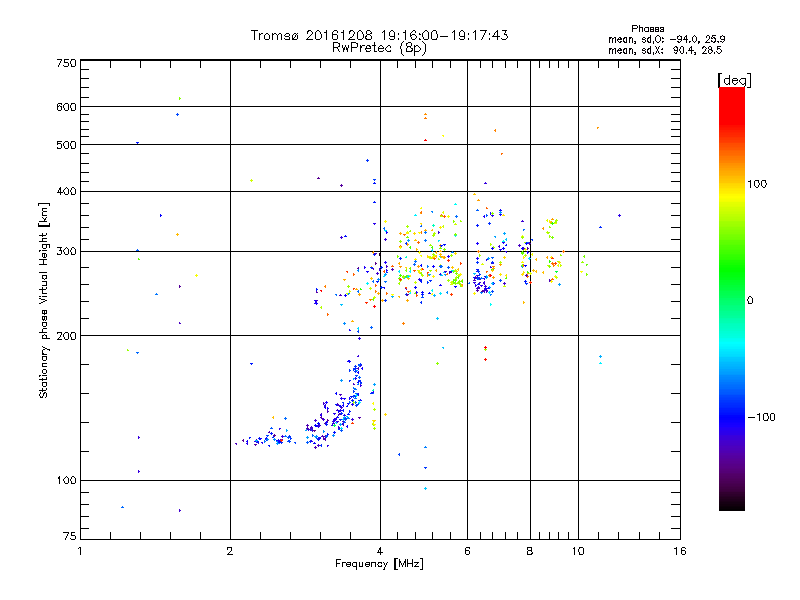
Task: Click the y-axis tick label '200'
Action: click(x=67, y=336)
